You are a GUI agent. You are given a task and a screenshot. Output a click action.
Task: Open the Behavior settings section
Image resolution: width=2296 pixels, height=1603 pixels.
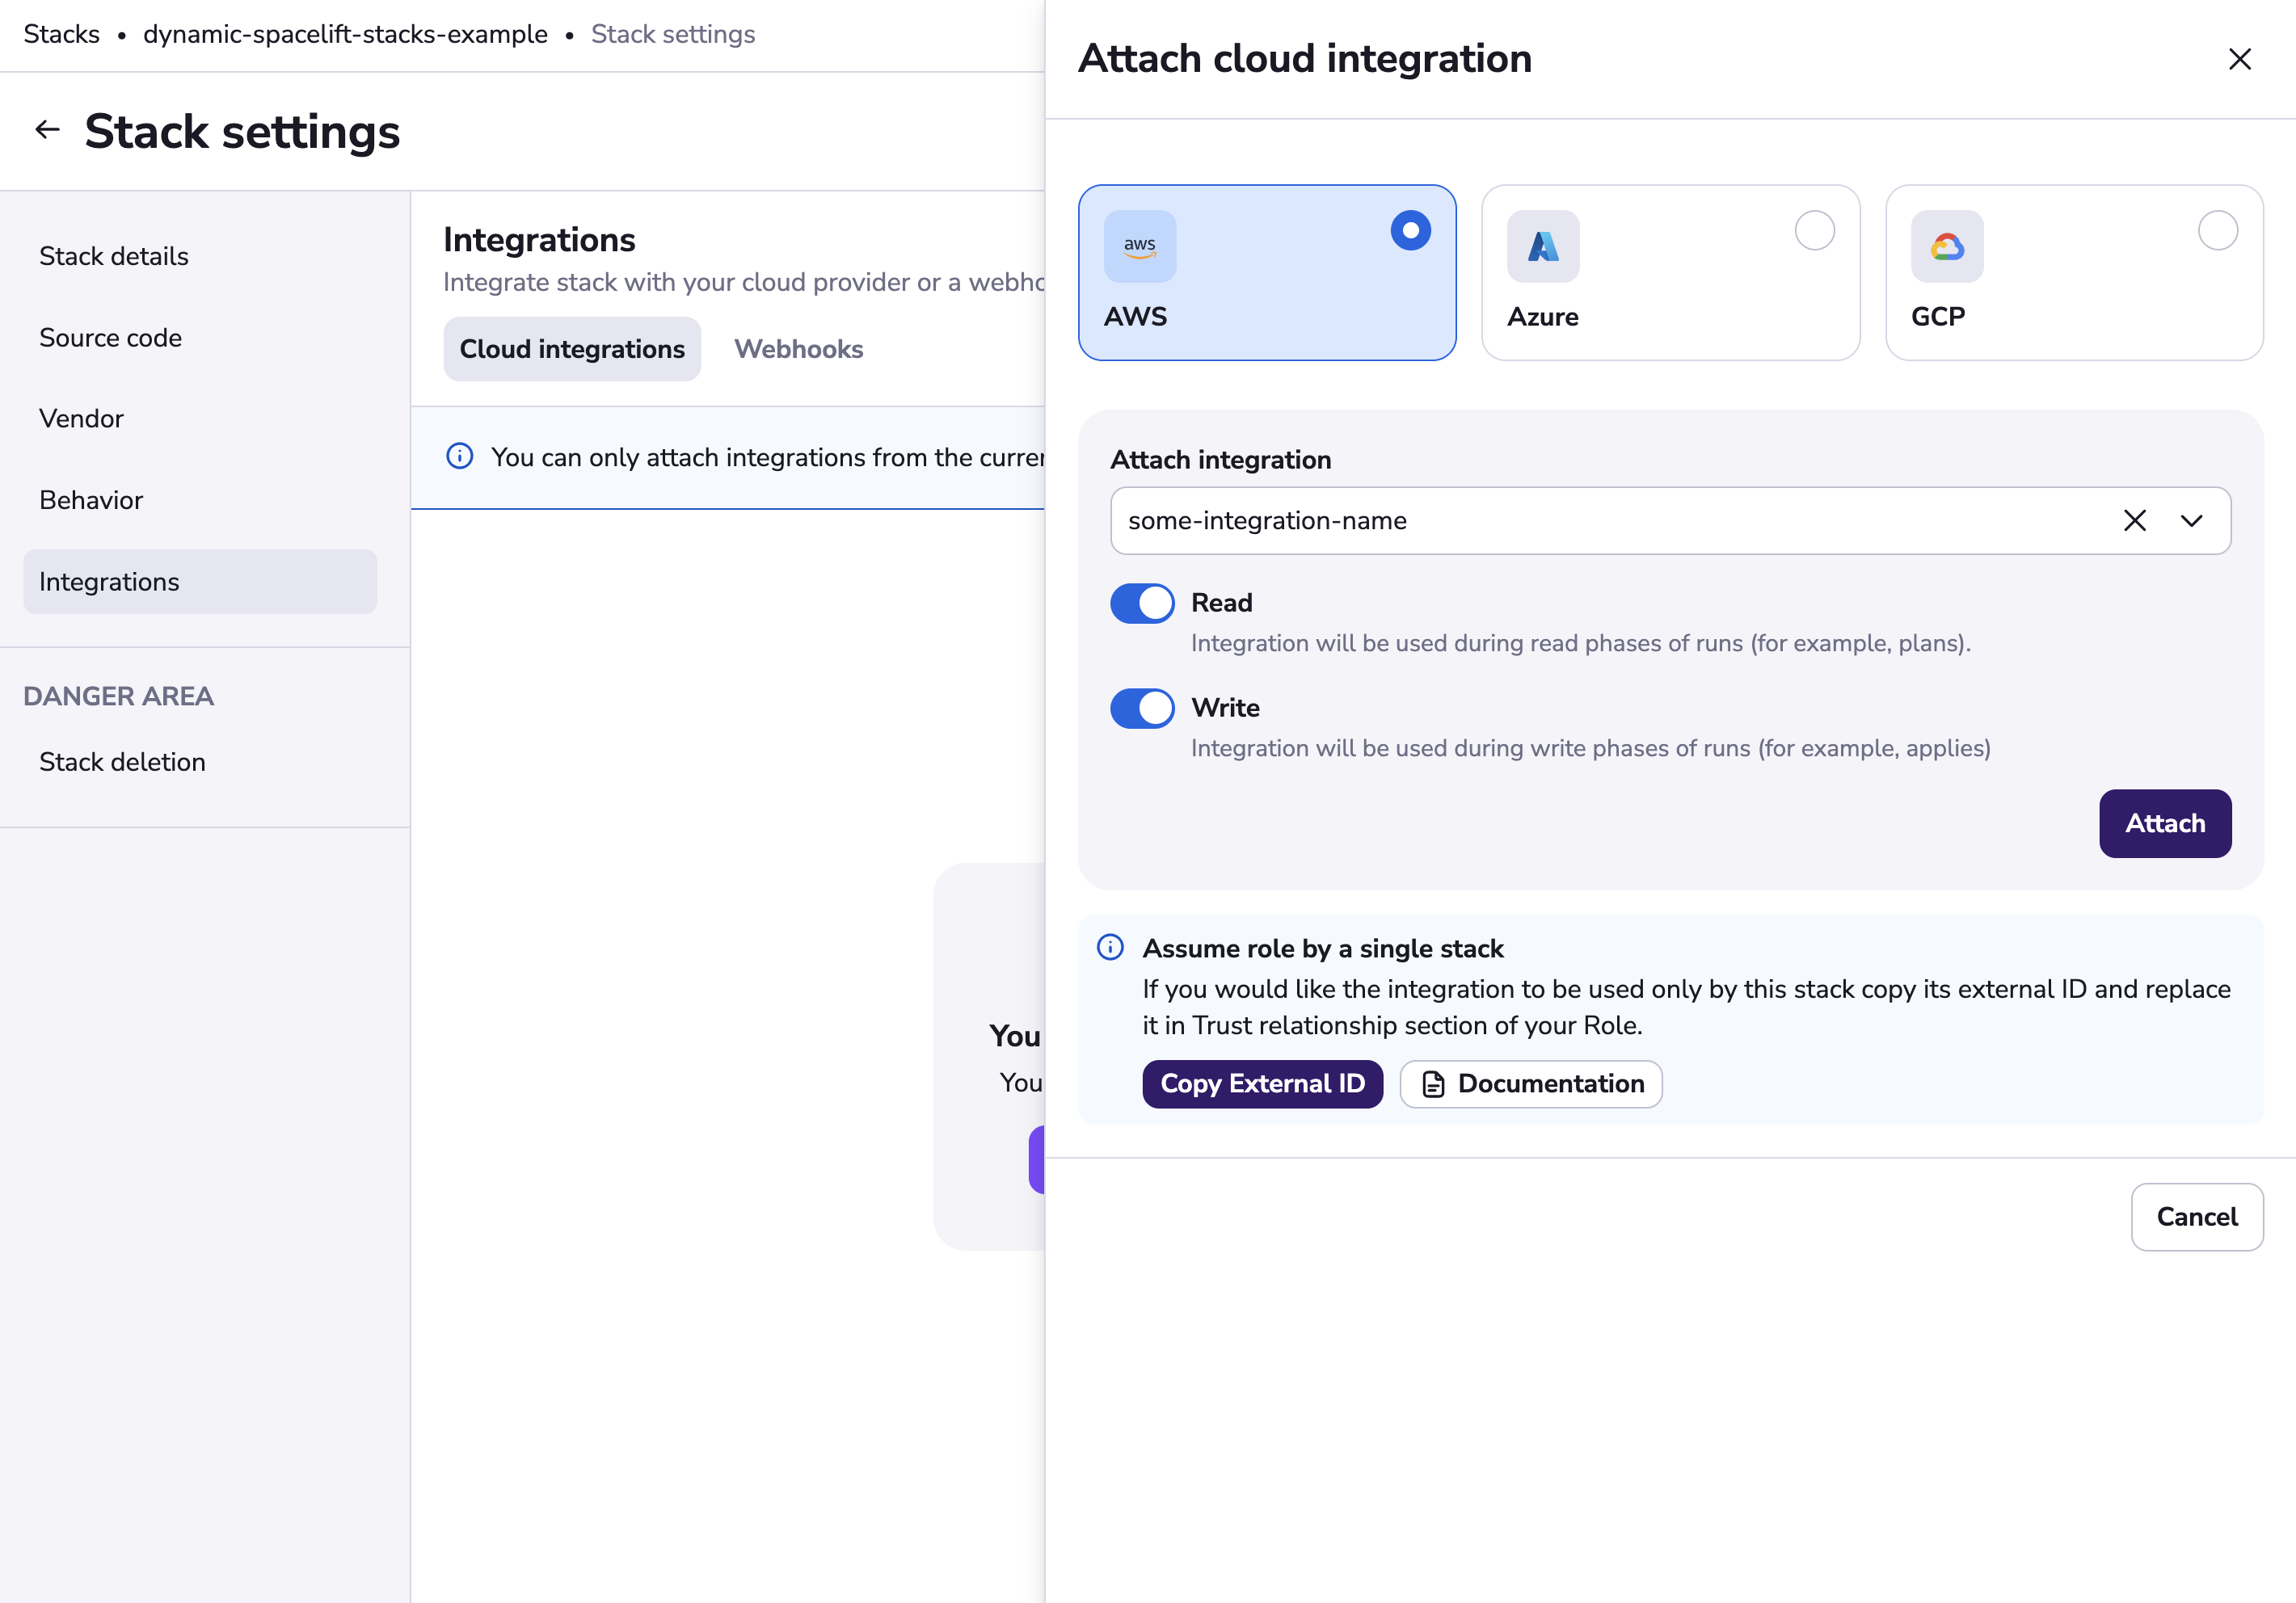click(x=91, y=500)
